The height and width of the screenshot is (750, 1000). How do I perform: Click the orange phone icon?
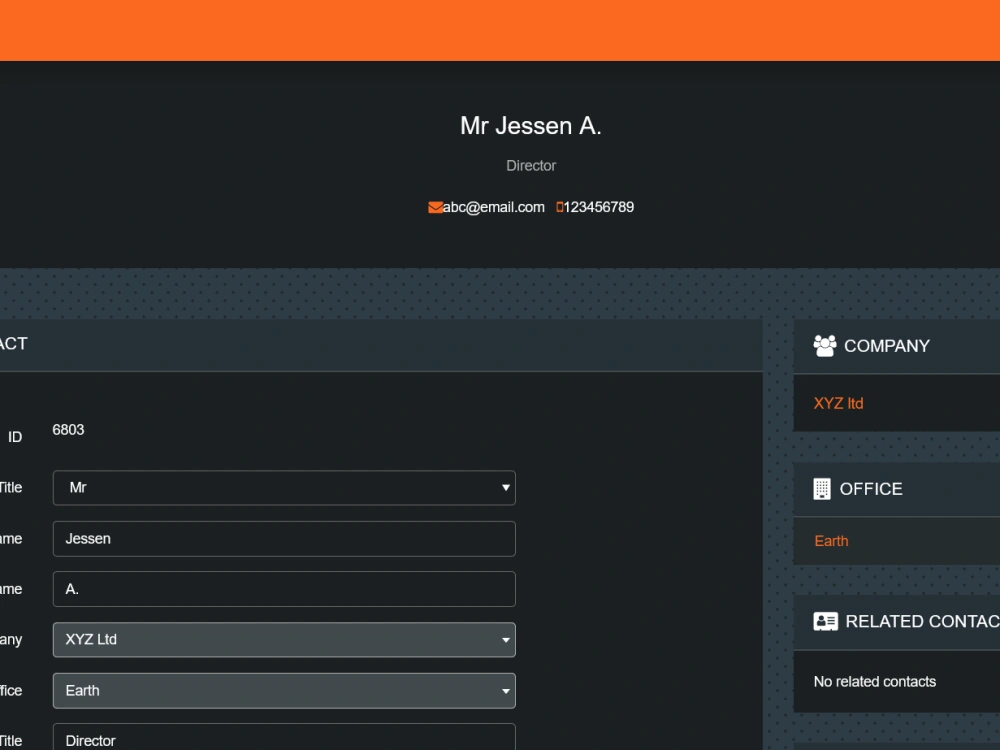tap(559, 207)
